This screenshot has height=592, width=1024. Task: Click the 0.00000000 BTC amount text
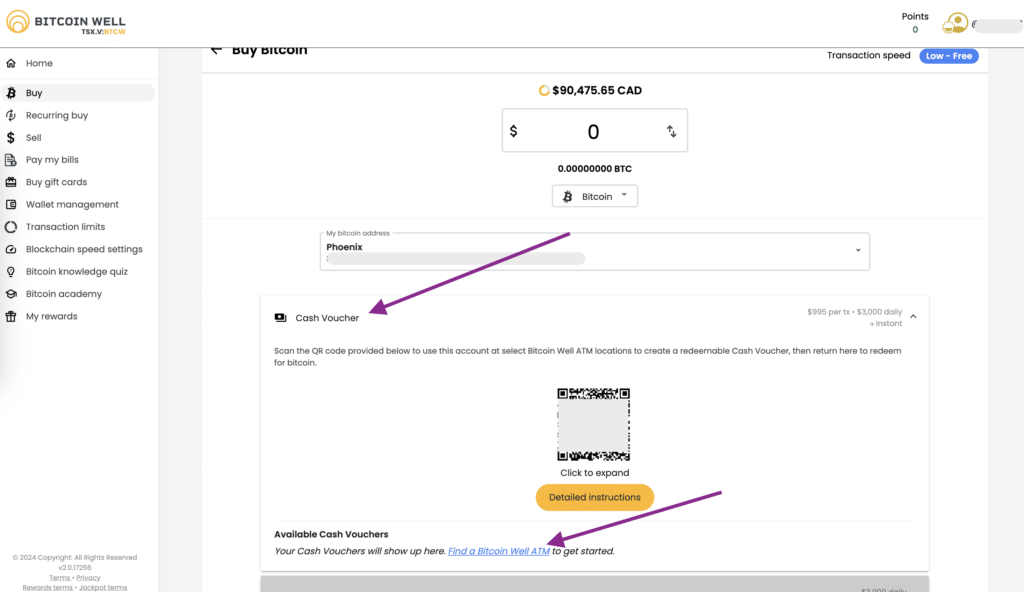pyautogui.click(x=594, y=169)
